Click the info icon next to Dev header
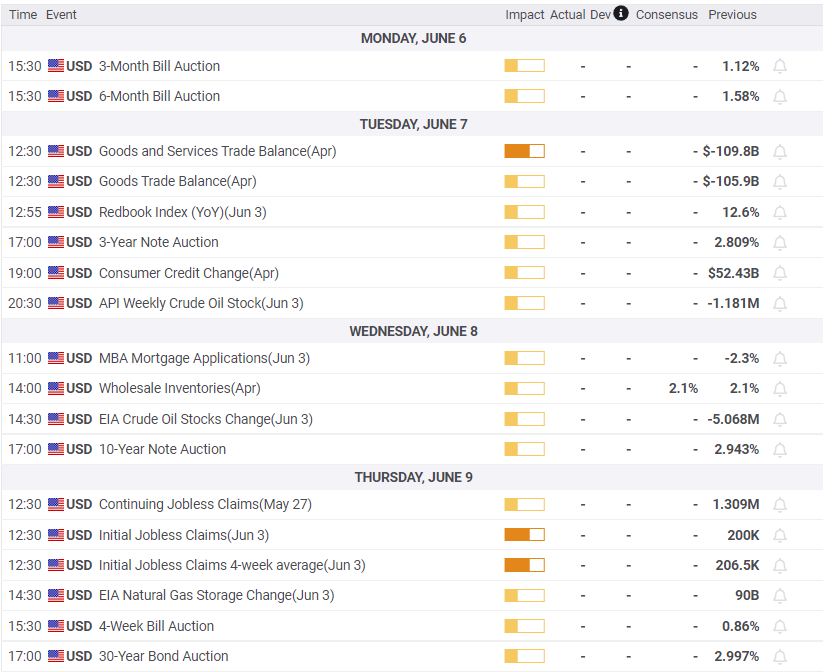This screenshot has height=672, width=823. pos(621,14)
